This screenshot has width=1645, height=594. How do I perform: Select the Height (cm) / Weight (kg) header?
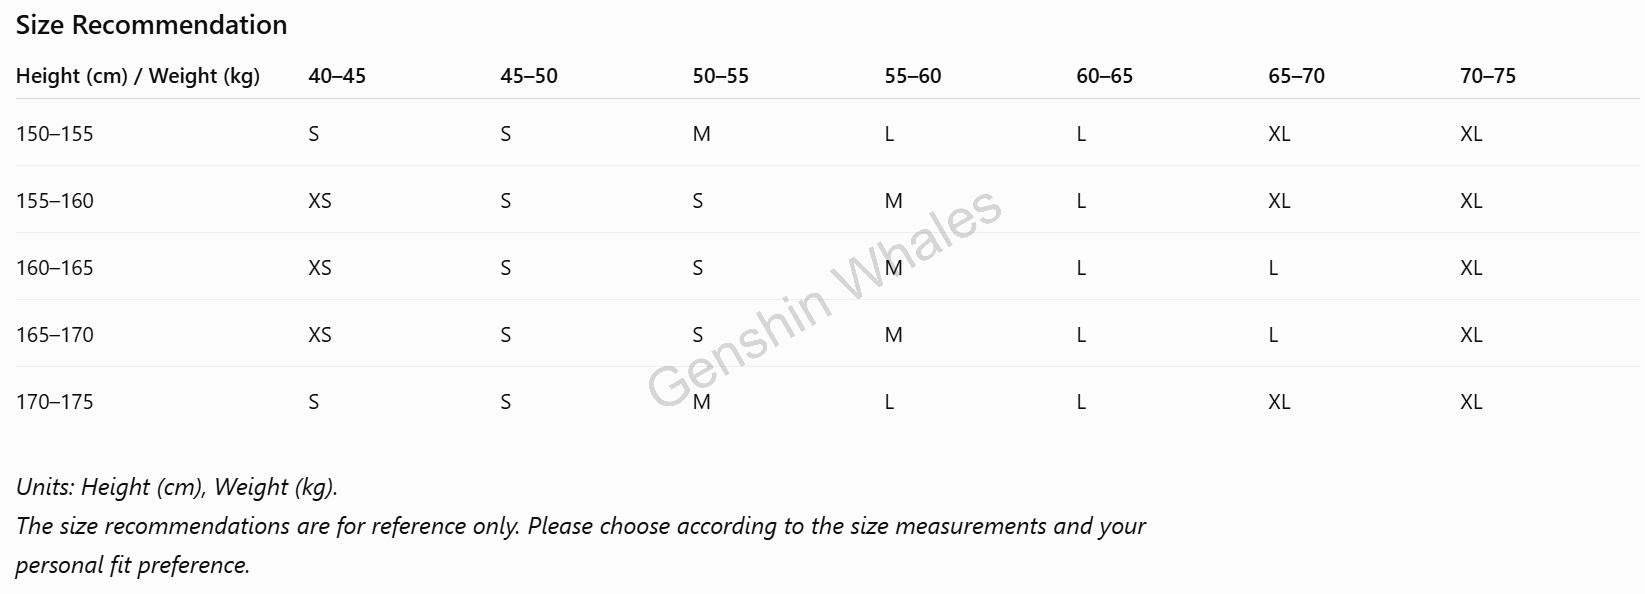click(138, 76)
